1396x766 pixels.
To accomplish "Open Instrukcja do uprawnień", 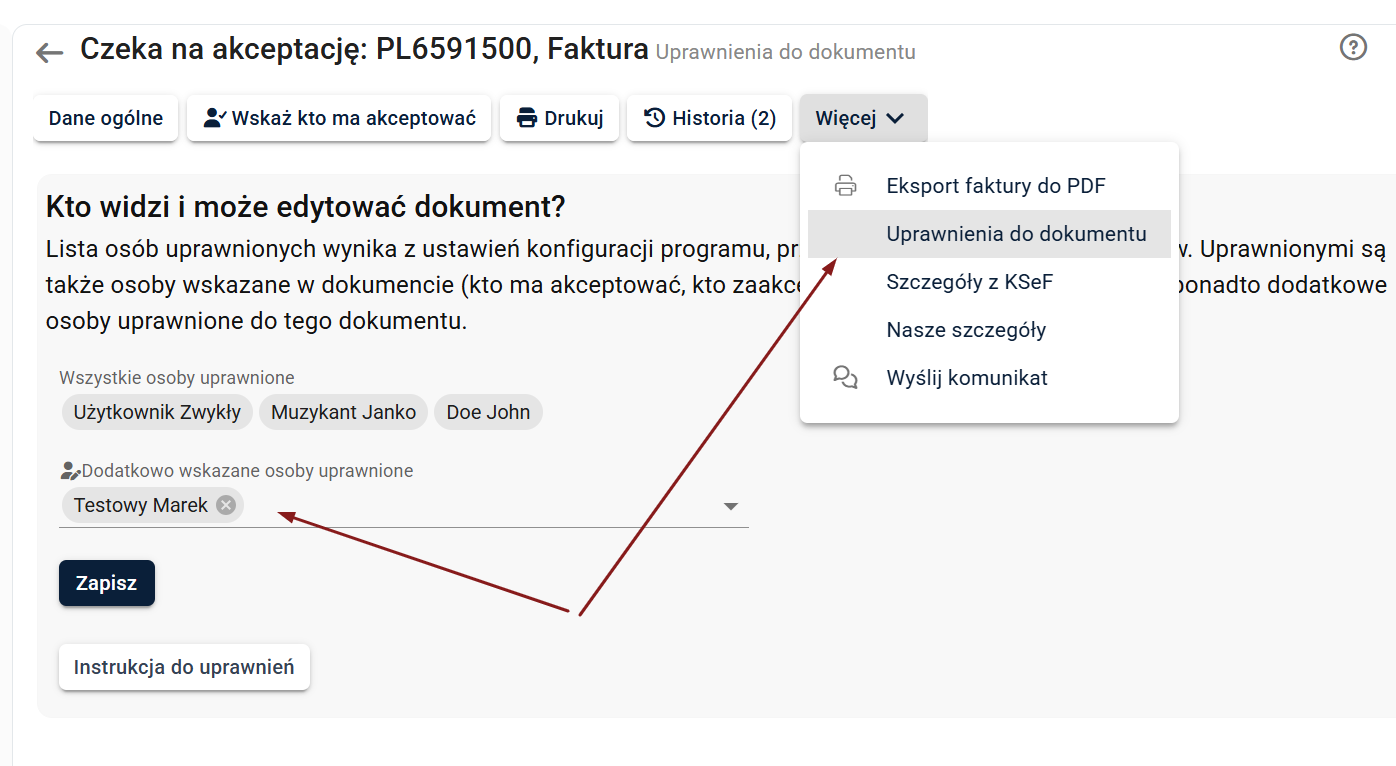I will (x=184, y=667).
